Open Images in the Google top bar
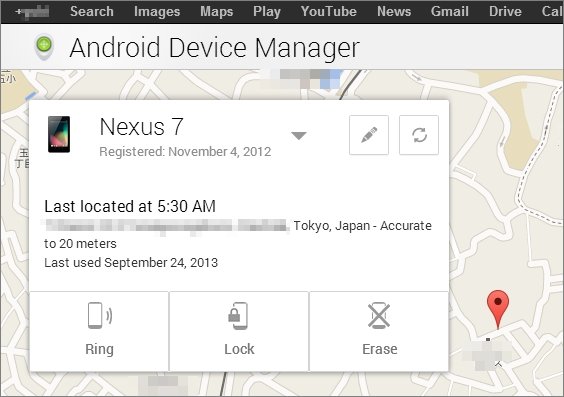This screenshot has height=397, width=564. (x=157, y=12)
